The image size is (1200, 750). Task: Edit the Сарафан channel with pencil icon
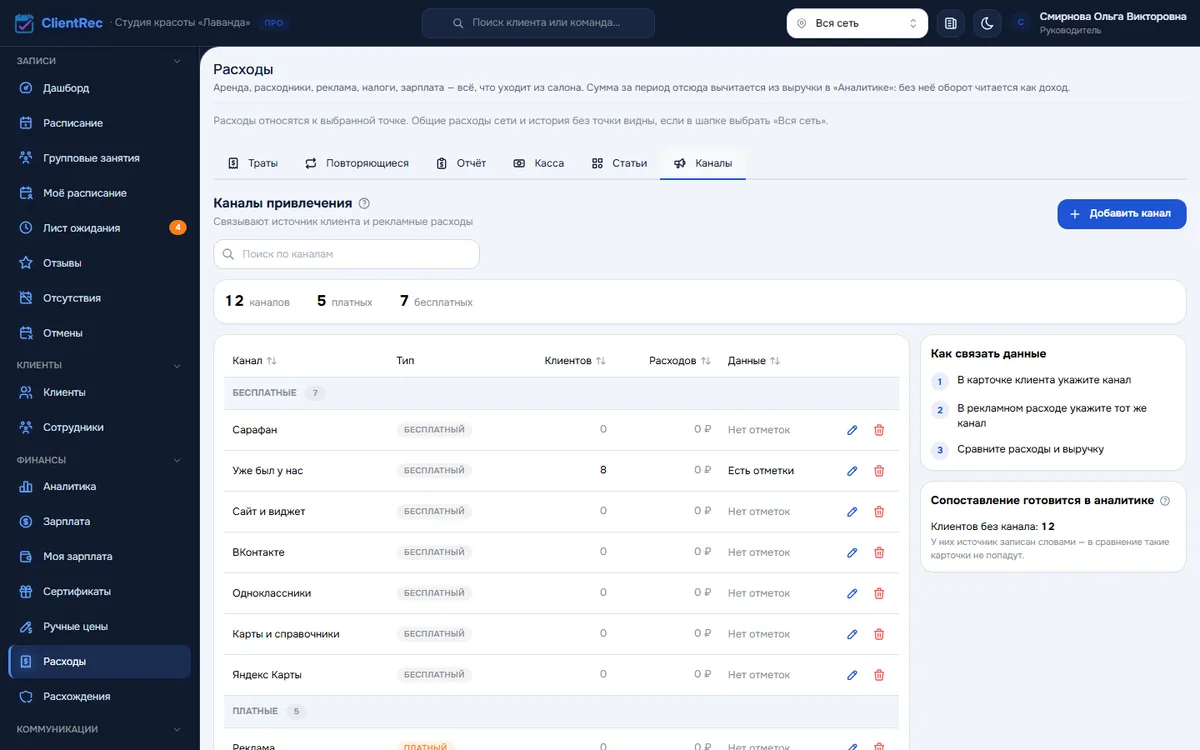click(852, 430)
